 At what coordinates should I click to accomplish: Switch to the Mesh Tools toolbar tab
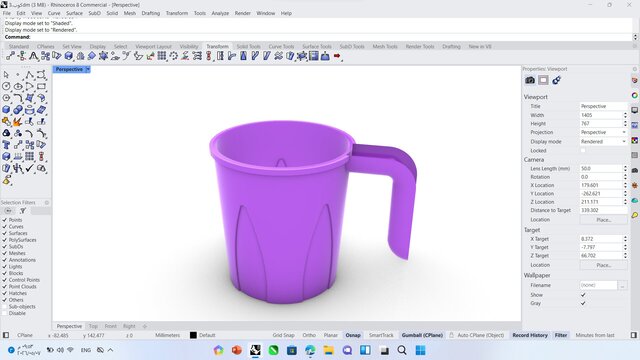coord(384,47)
